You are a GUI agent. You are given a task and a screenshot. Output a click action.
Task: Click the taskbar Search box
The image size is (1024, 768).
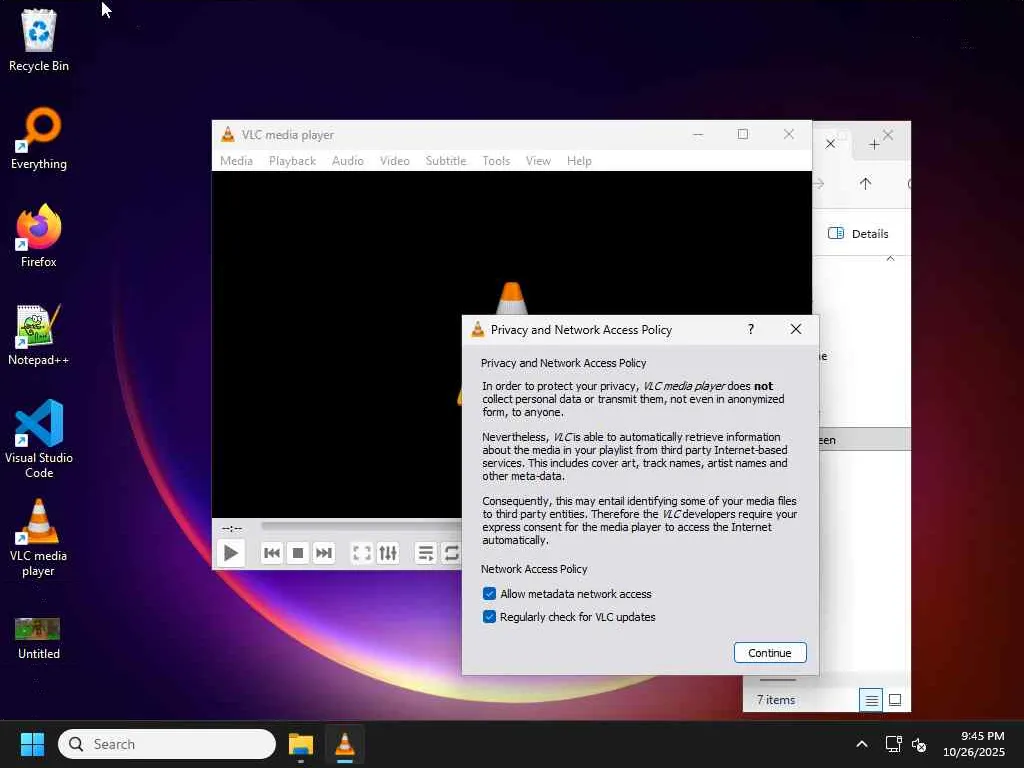pyautogui.click(x=167, y=744)
